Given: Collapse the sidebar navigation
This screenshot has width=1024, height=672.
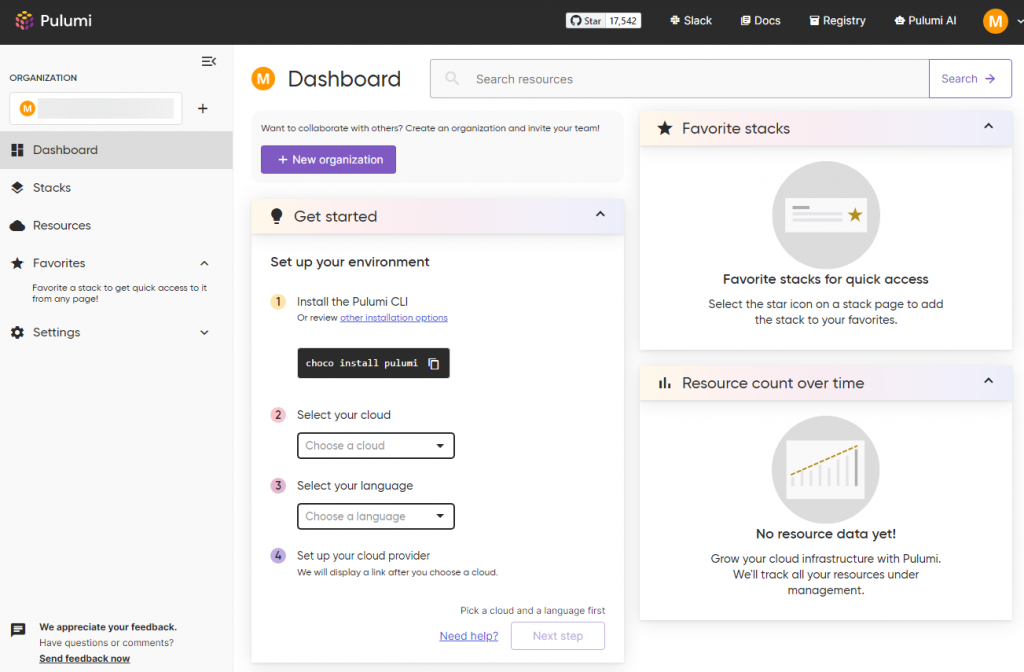Looking at the screenshot, I should point(208,61).
